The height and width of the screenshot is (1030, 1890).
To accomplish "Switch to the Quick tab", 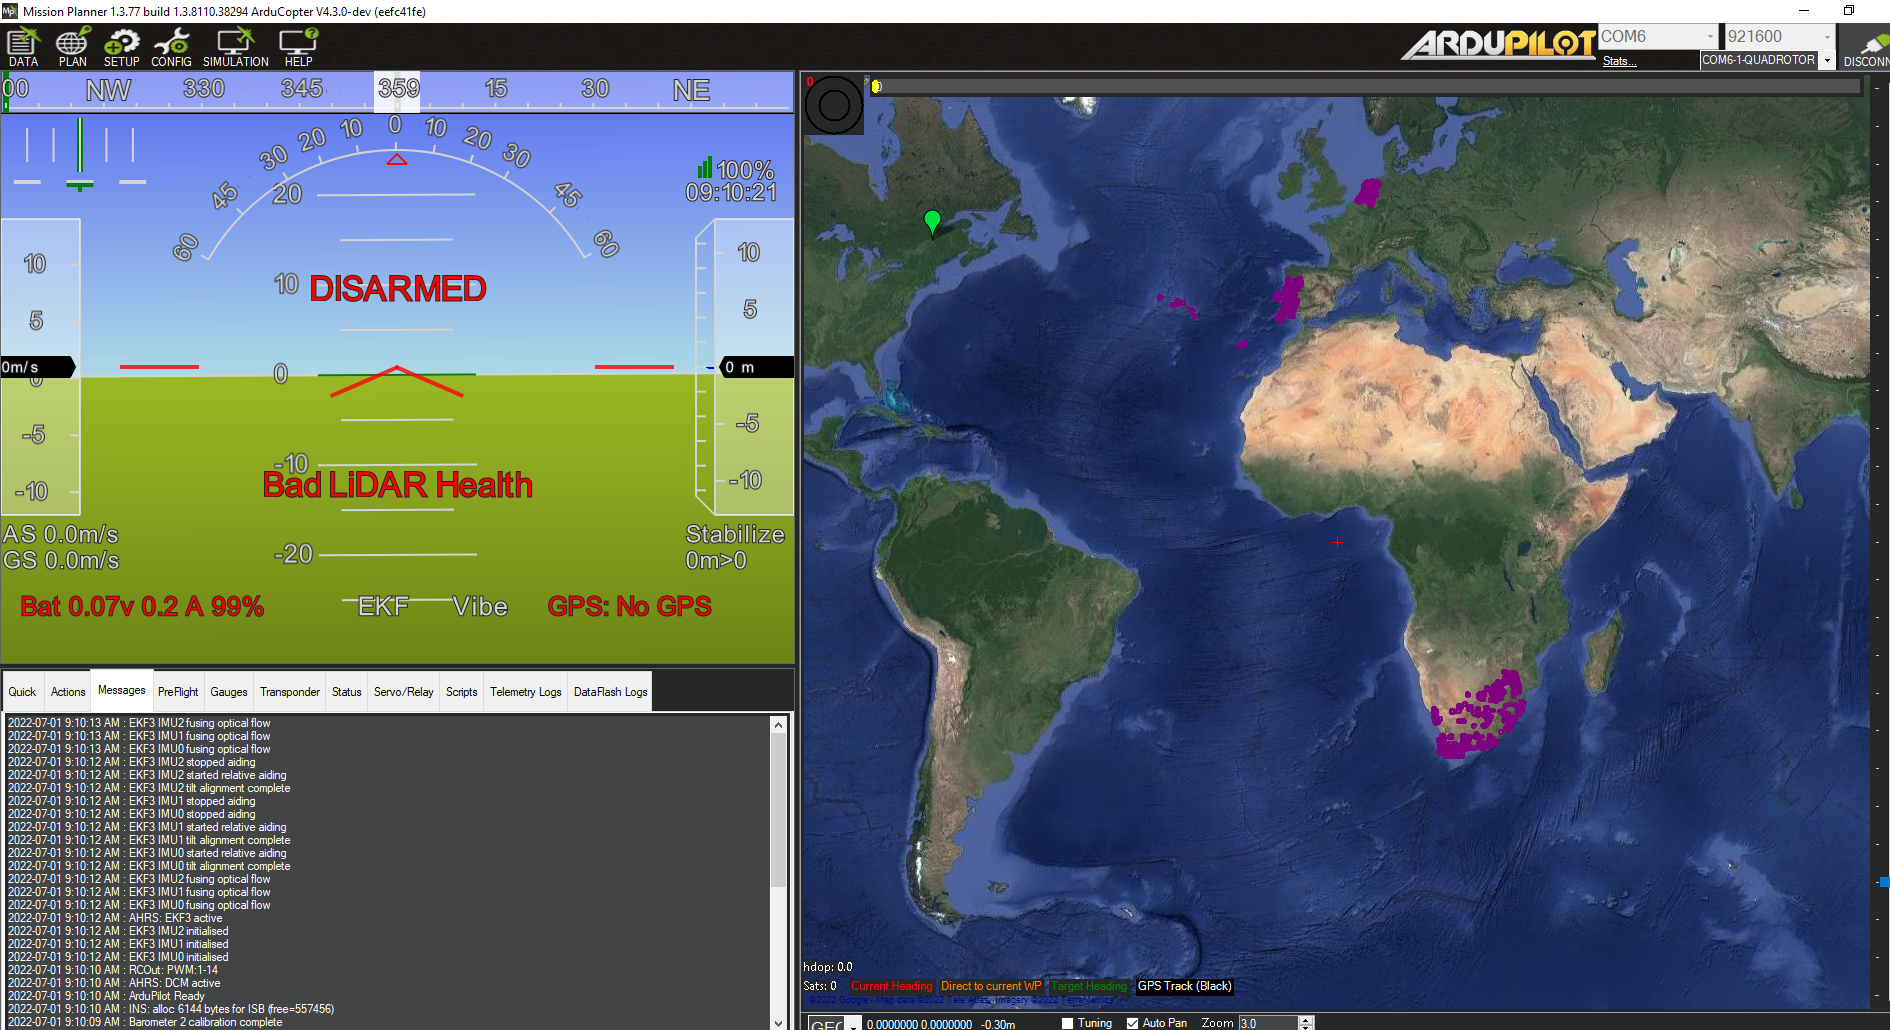I will point(22,692).
